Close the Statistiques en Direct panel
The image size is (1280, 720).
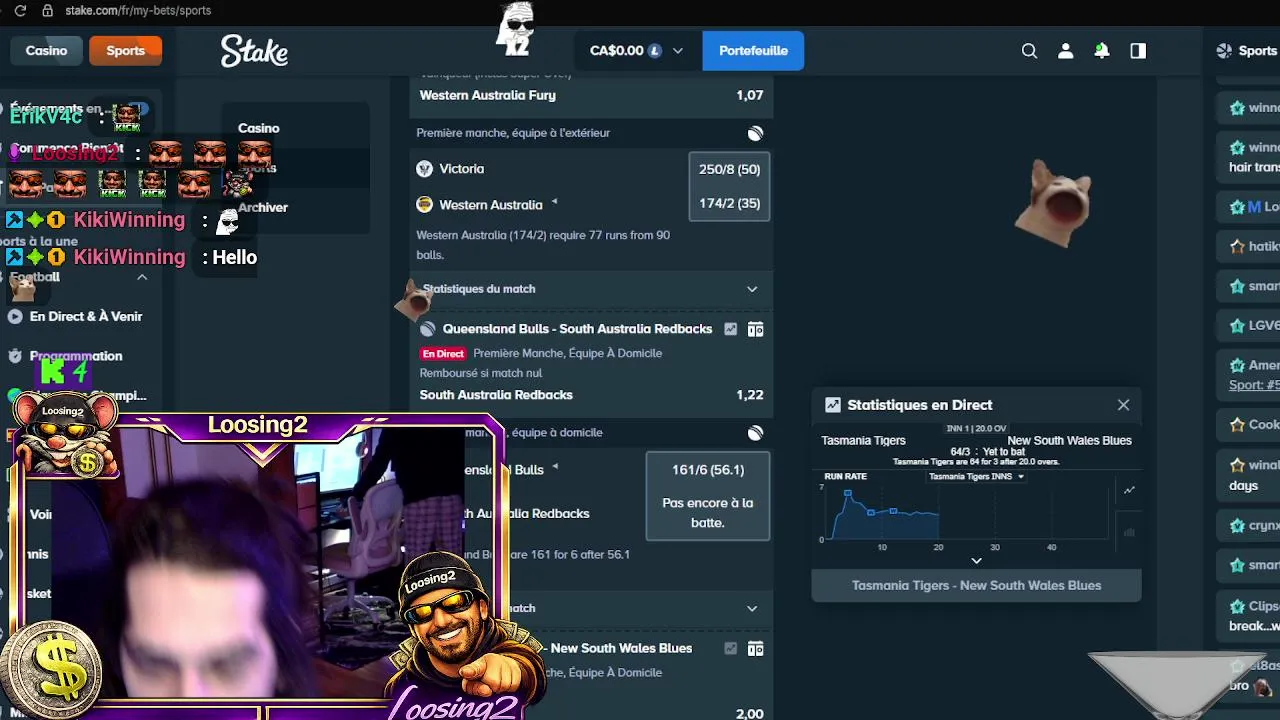point(1123,405)
